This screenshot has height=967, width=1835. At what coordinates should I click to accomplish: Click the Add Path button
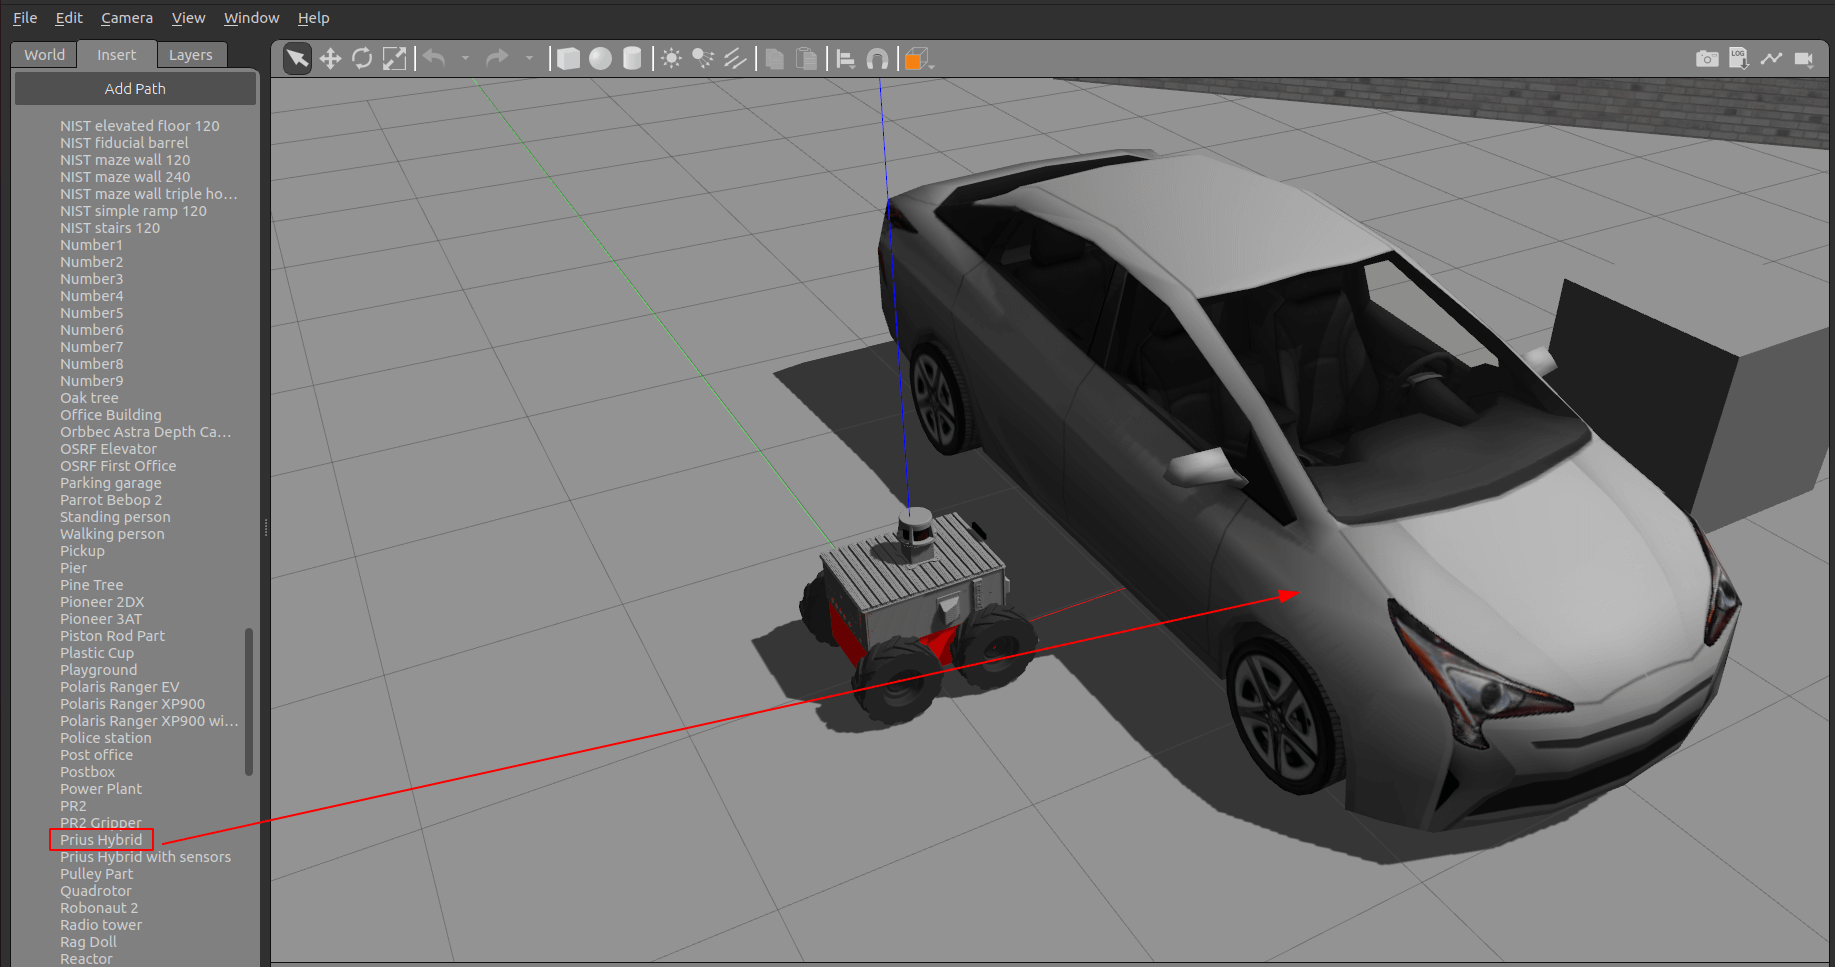point(136,88)
